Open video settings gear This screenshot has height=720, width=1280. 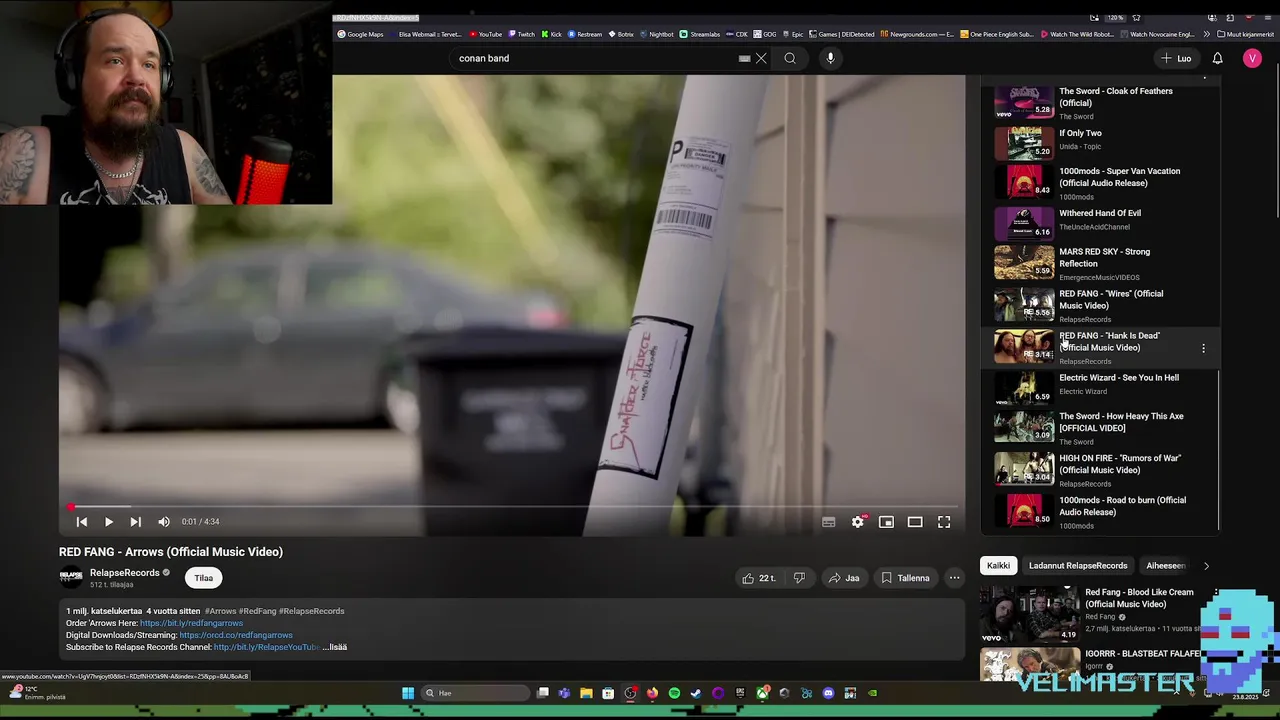[x=857, y=522]
